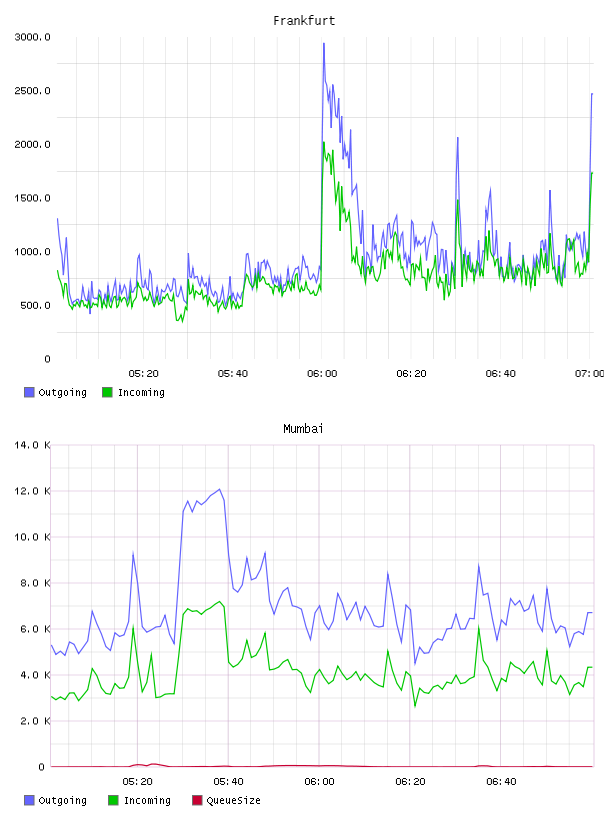Click the 06:40 time label in Mumbai chart
Image resolution: width=608 pixels, height=816 pixels.
pyautogui.click(x=501, y=782)
